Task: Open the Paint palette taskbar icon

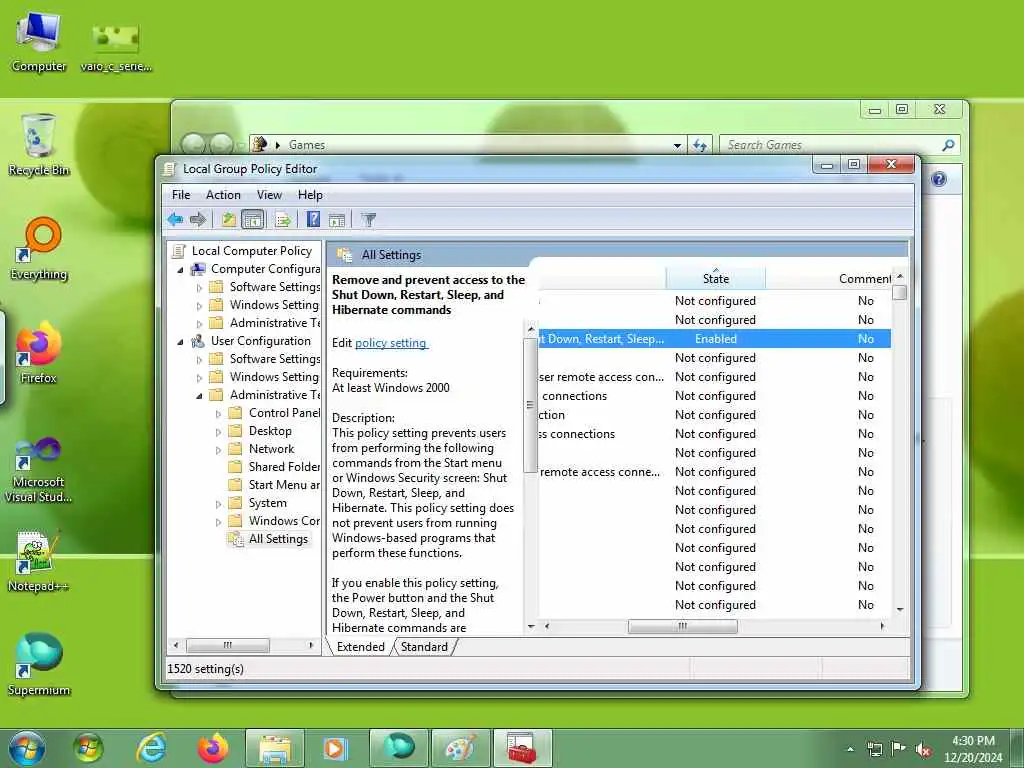Action: tap(460, 748)
